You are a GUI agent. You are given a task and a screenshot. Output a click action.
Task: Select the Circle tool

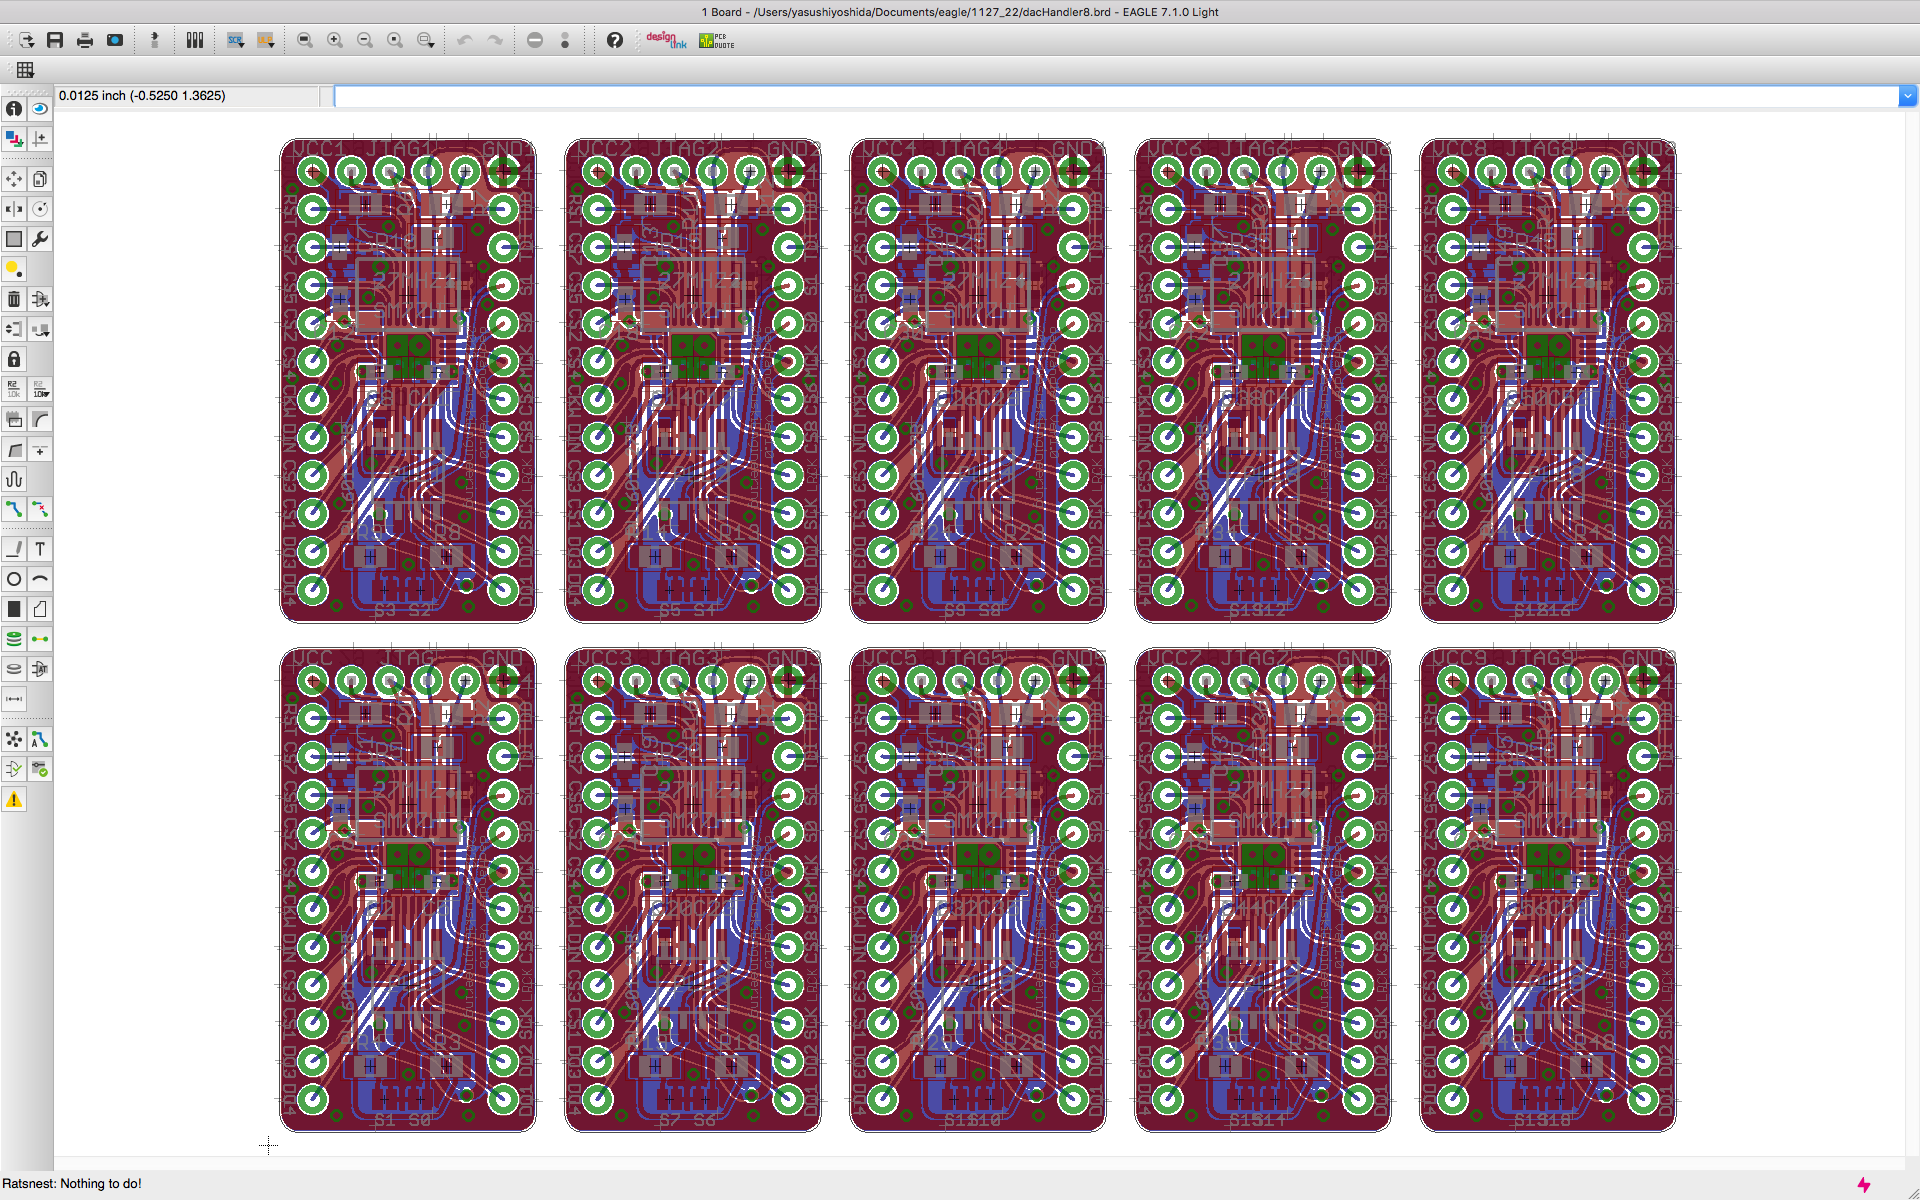pyautogui.click(x=14, y=579)
